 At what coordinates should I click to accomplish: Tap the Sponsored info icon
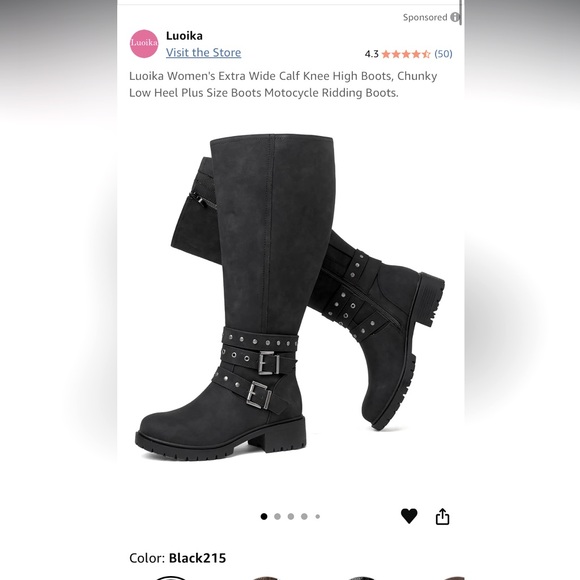tap(455, 17)
